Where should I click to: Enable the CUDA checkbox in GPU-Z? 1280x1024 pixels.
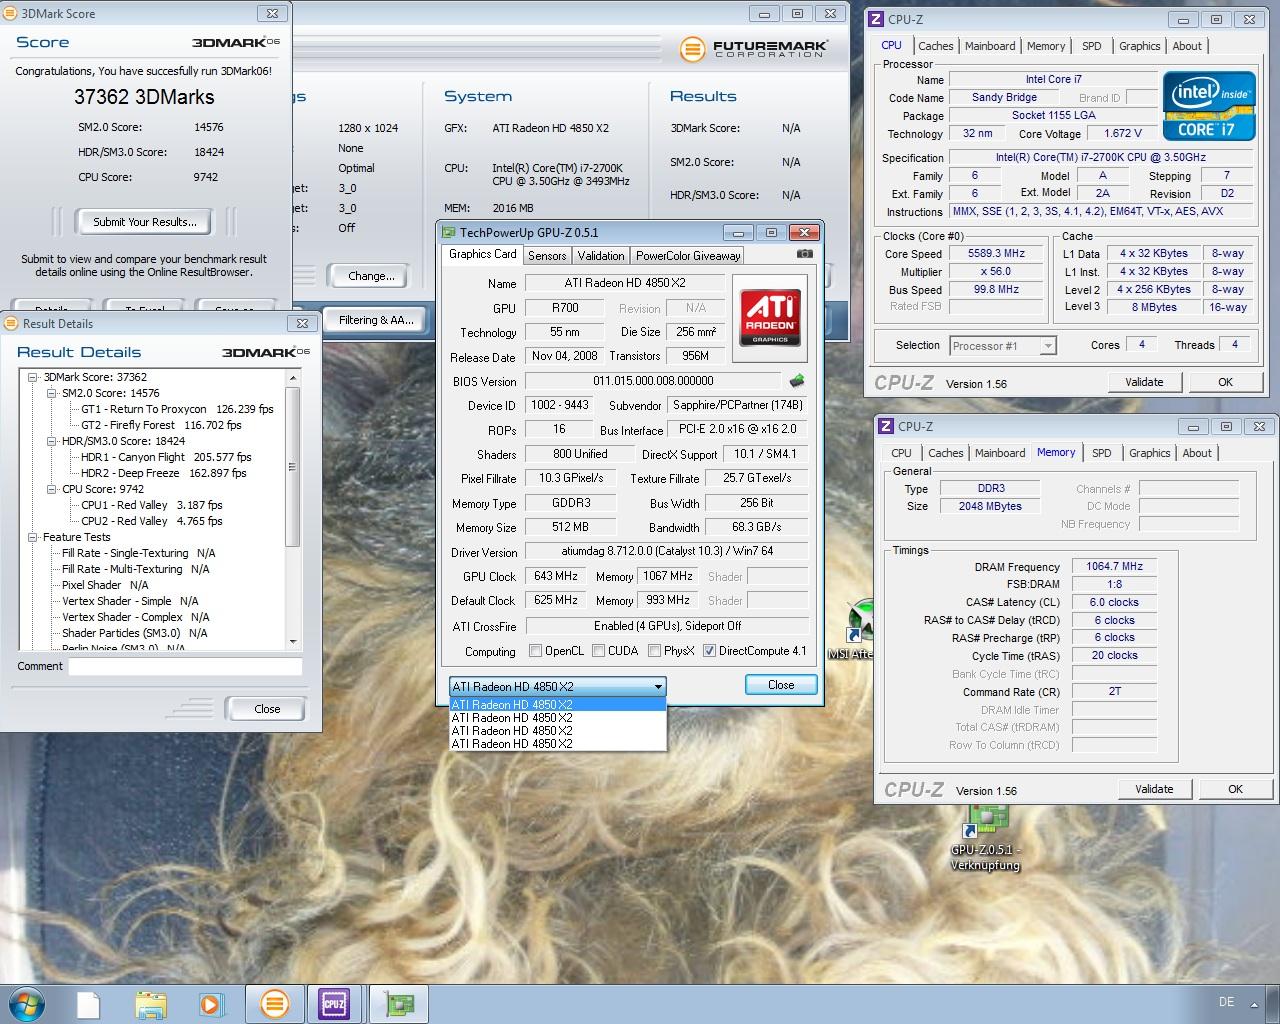[598, 651]
